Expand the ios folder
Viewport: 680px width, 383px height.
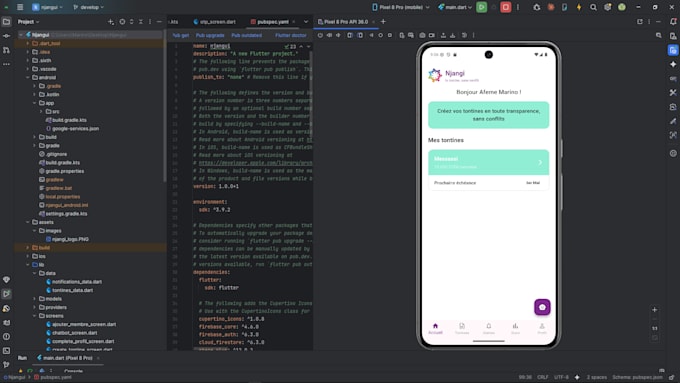(x=28, y=256)
